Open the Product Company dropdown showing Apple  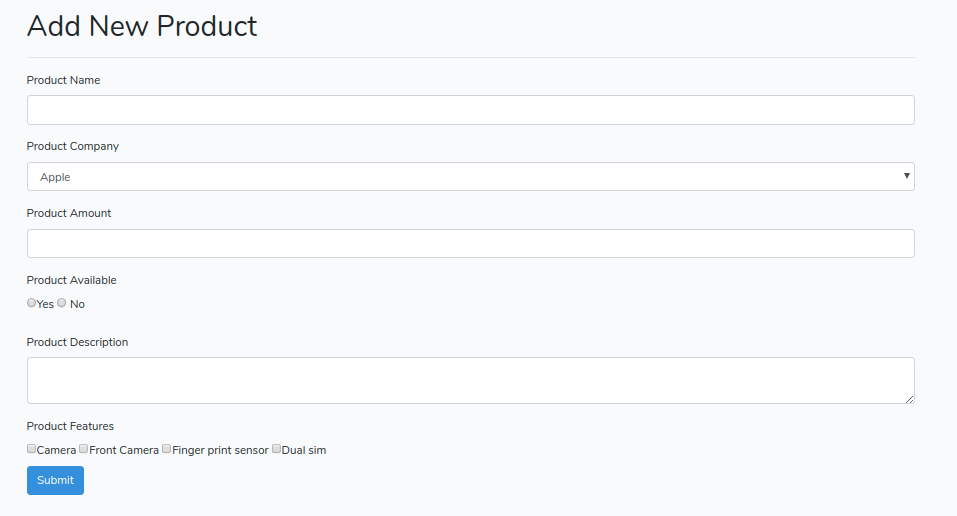[470, 177]
